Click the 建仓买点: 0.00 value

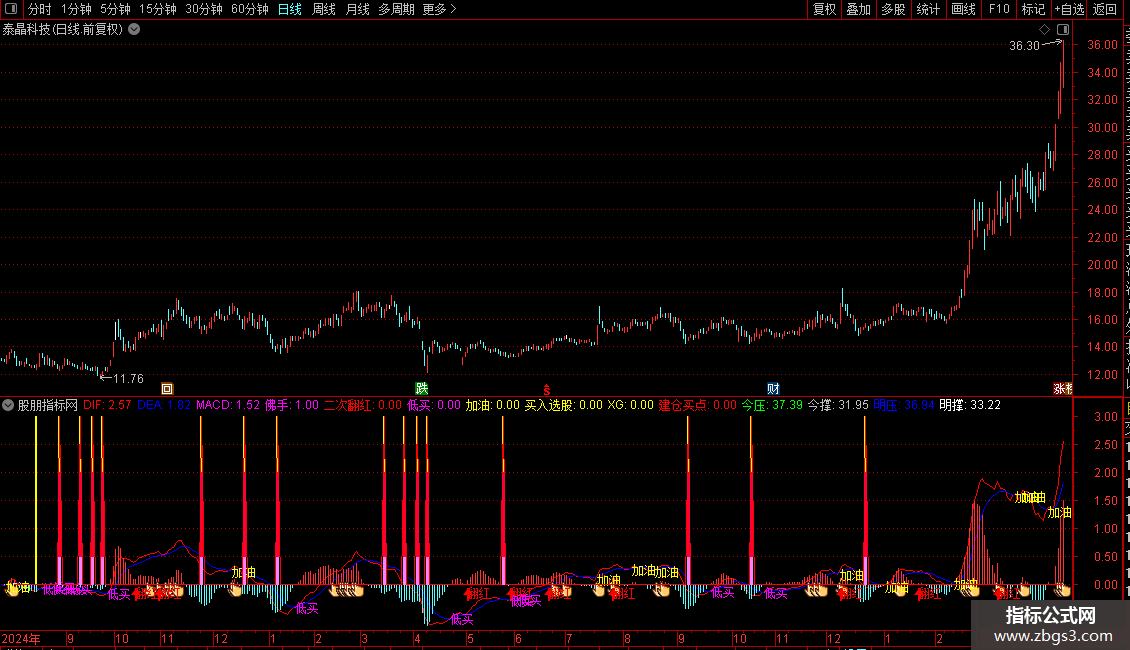coord(698,405)
